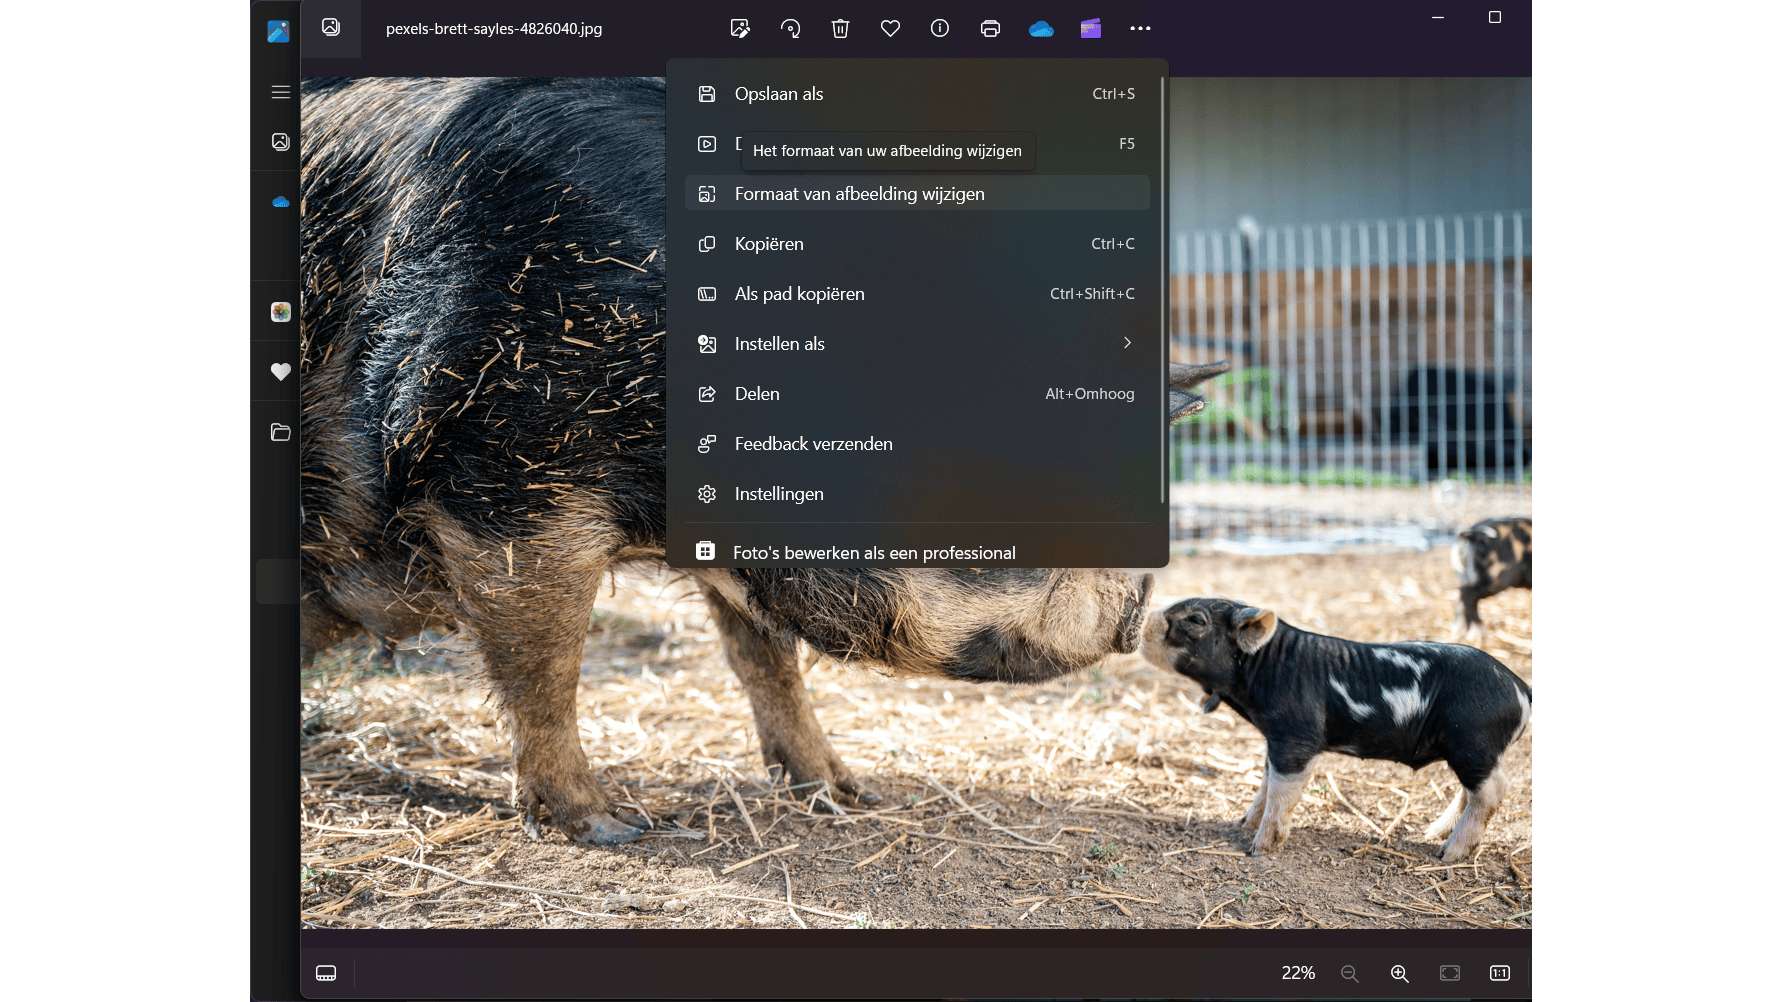The height and width of the screenshot is (1002, 1781).
Task: Choose 'Delen' to share the photo
Action: coord(917,394)
